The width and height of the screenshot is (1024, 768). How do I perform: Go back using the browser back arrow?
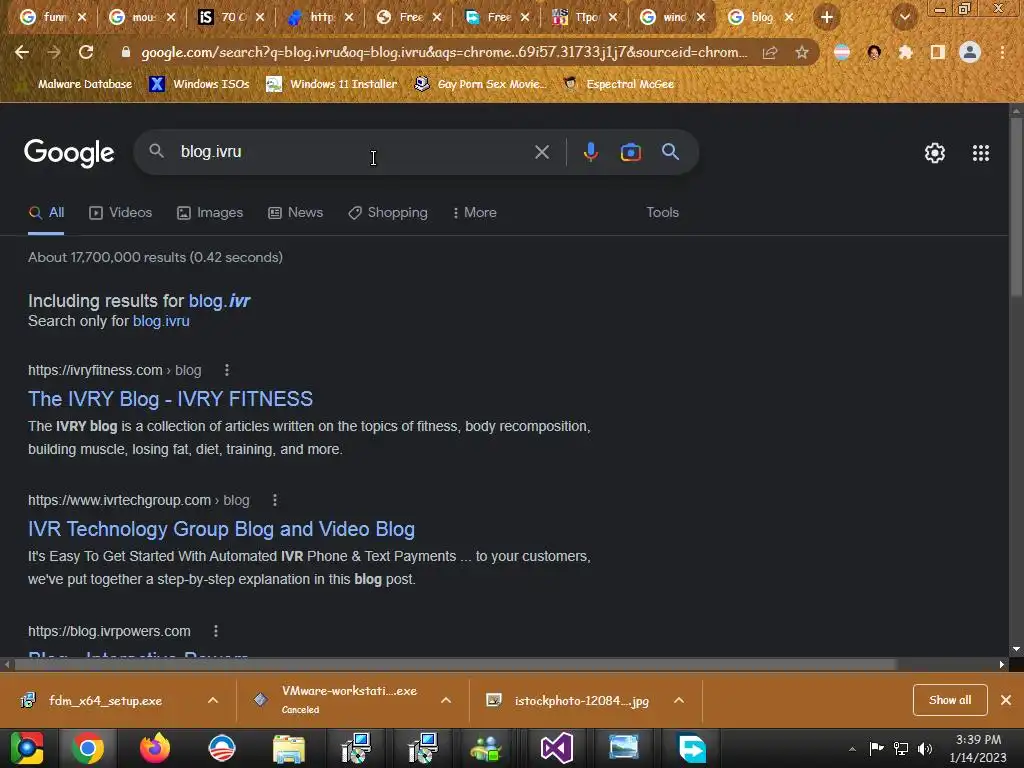[22, 52]
